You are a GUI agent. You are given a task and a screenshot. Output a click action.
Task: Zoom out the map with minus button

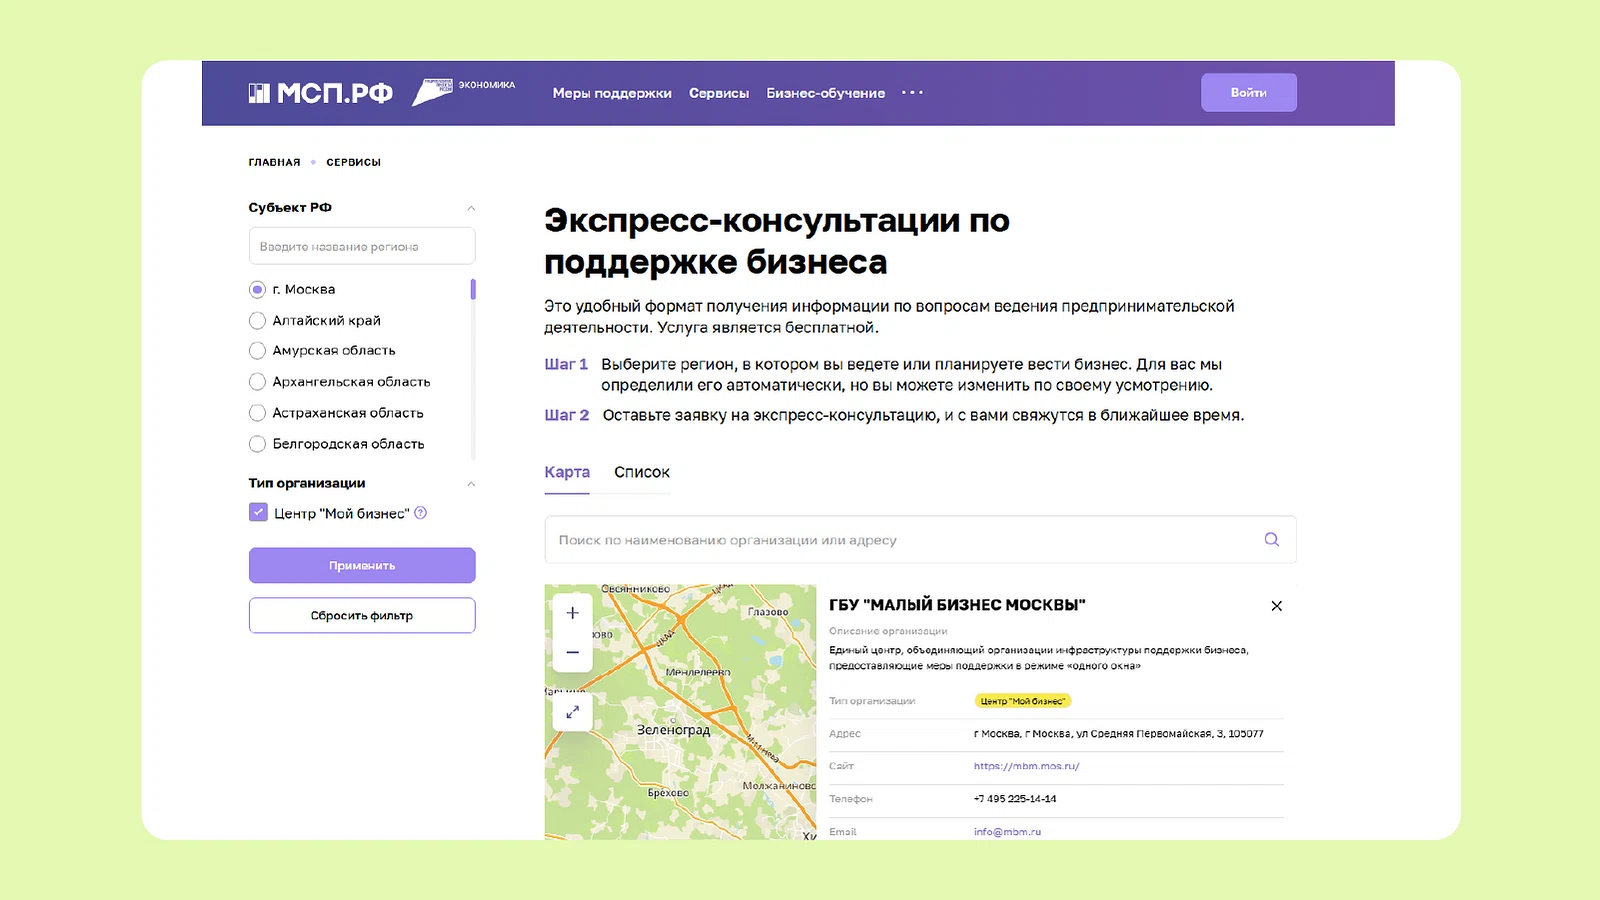coord(573,652)
